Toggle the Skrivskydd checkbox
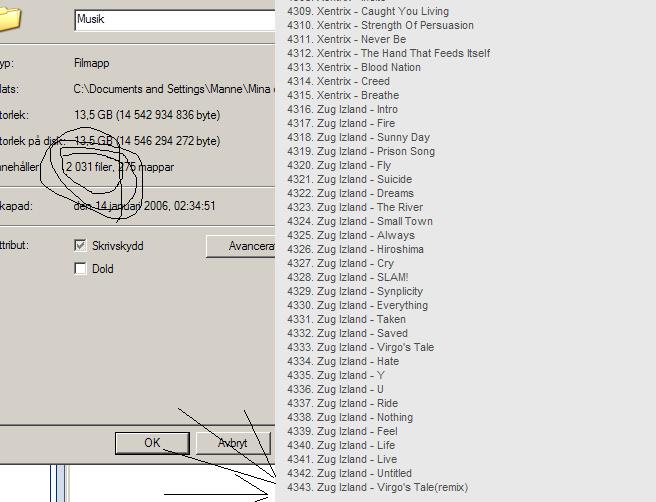Viewport: 656px width, 502px height. click(x=80, y=245)
